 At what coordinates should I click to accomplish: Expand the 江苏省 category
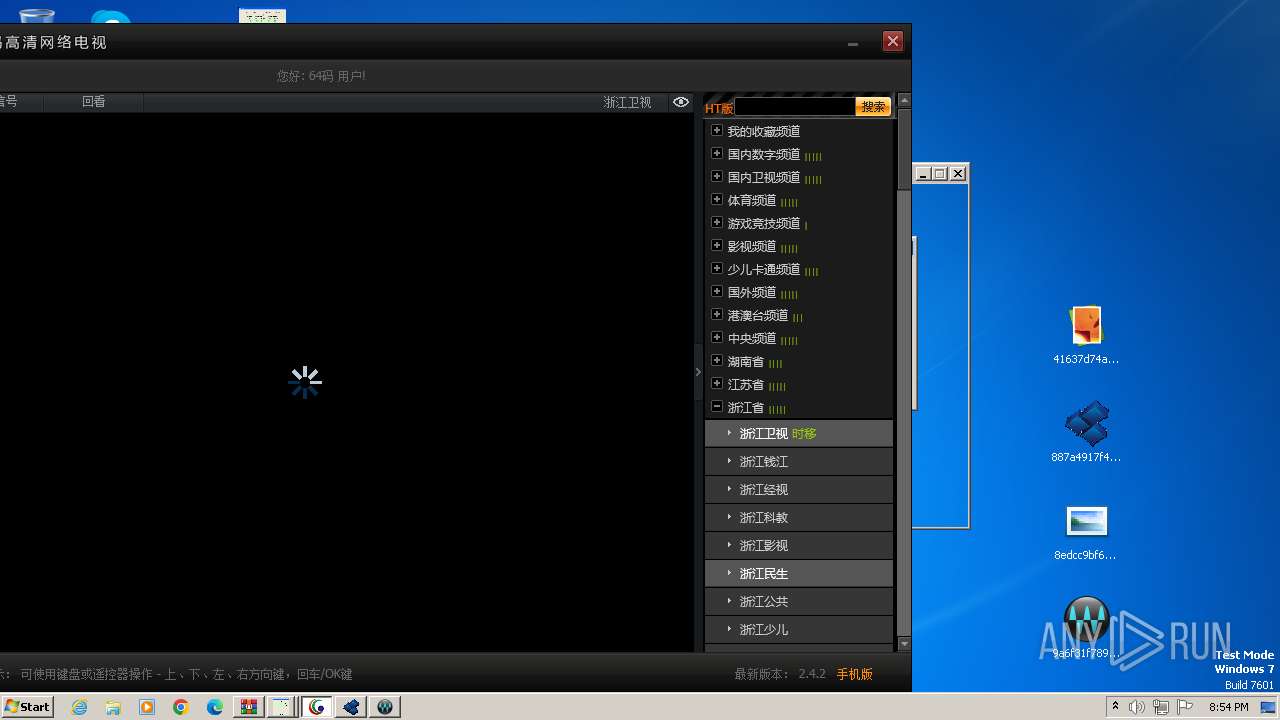717,383
